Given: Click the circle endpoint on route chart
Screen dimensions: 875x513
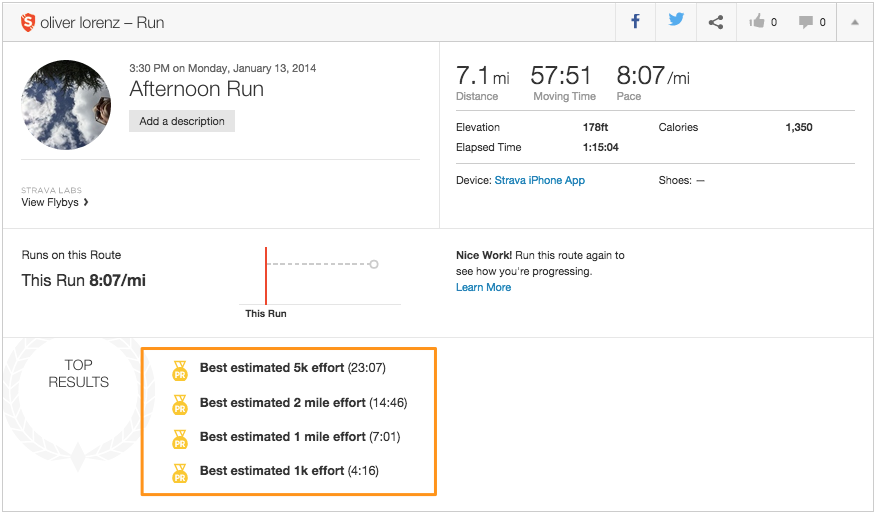Looking at the screenshot, I should 374,265.
